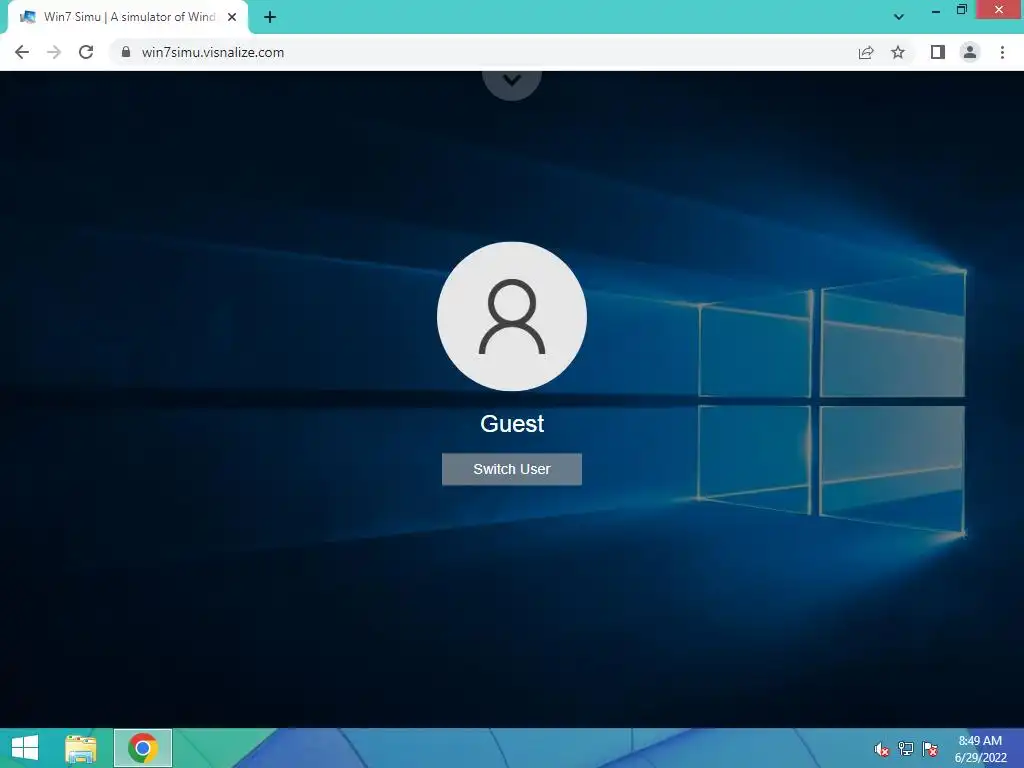Open Action Center flag icon
Image resolution: width=1024 pixels, height=768 pixels.
(x=930, y=749)
